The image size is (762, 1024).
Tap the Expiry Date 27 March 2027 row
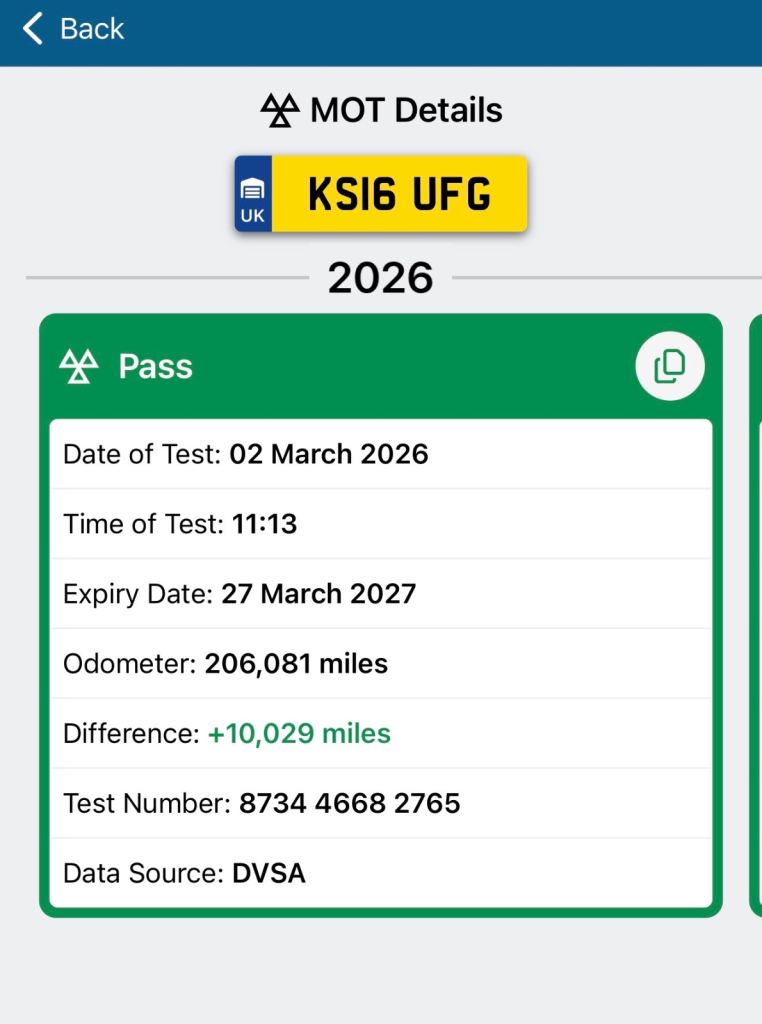pos(380,594)
